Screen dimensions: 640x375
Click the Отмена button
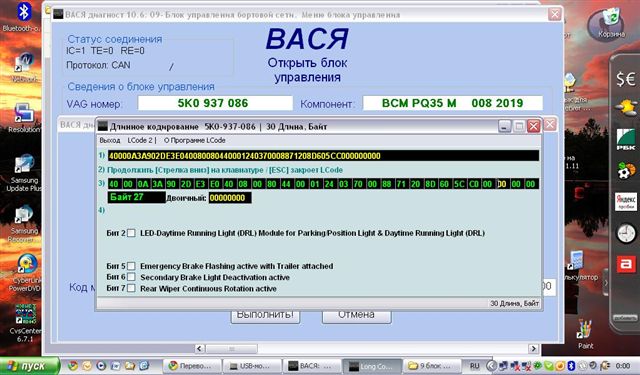(x=356, y=315)
